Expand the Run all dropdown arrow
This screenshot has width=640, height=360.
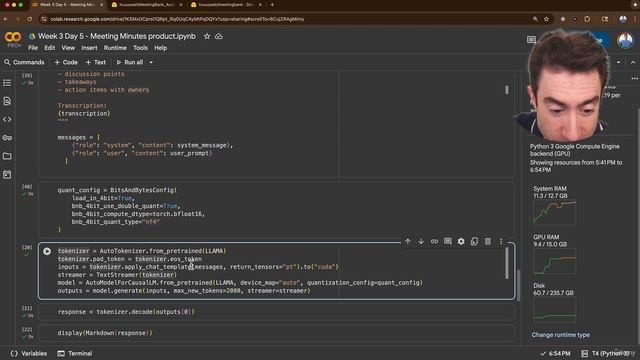point(151,62)
